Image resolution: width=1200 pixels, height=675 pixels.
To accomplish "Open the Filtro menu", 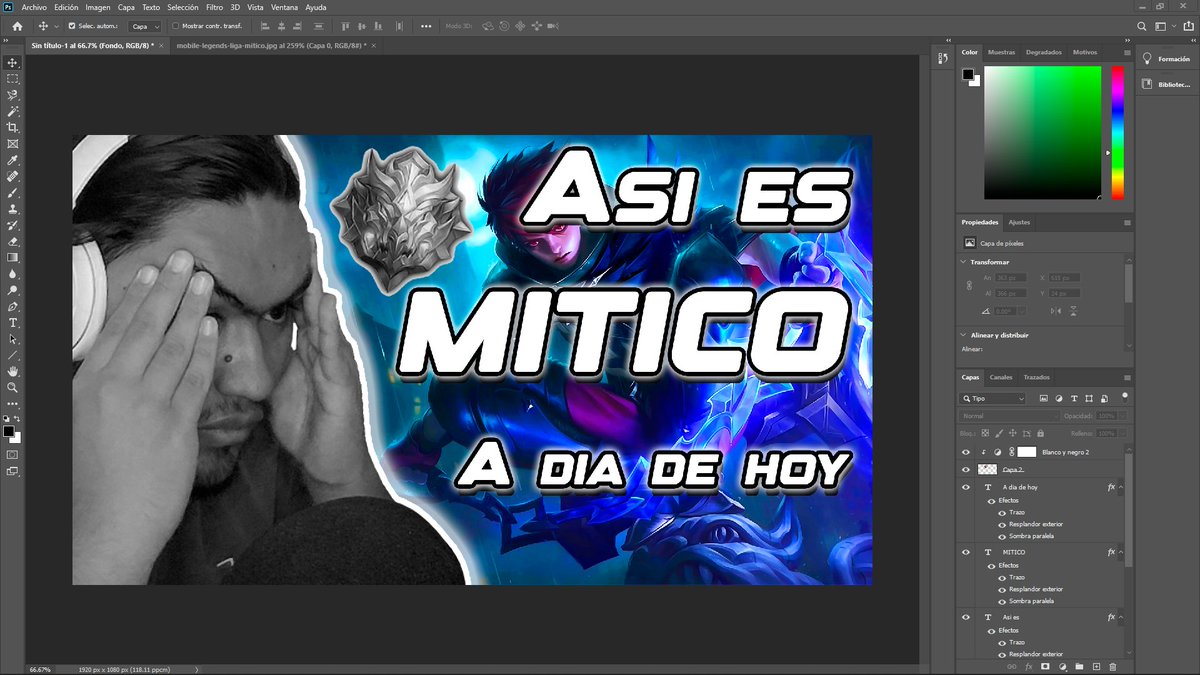I will pos(215,7).
